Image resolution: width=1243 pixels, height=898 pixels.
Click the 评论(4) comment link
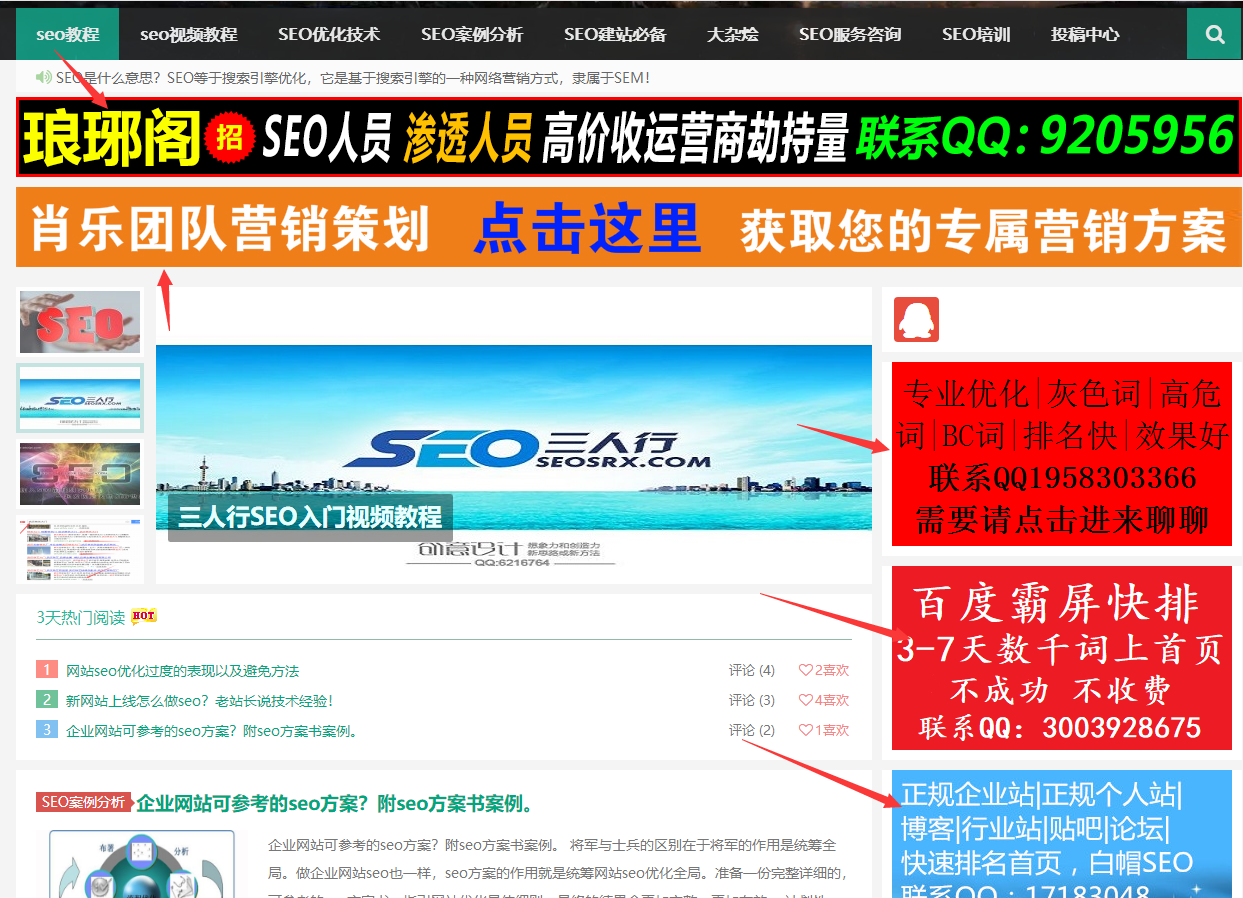[x=752, y=670]
